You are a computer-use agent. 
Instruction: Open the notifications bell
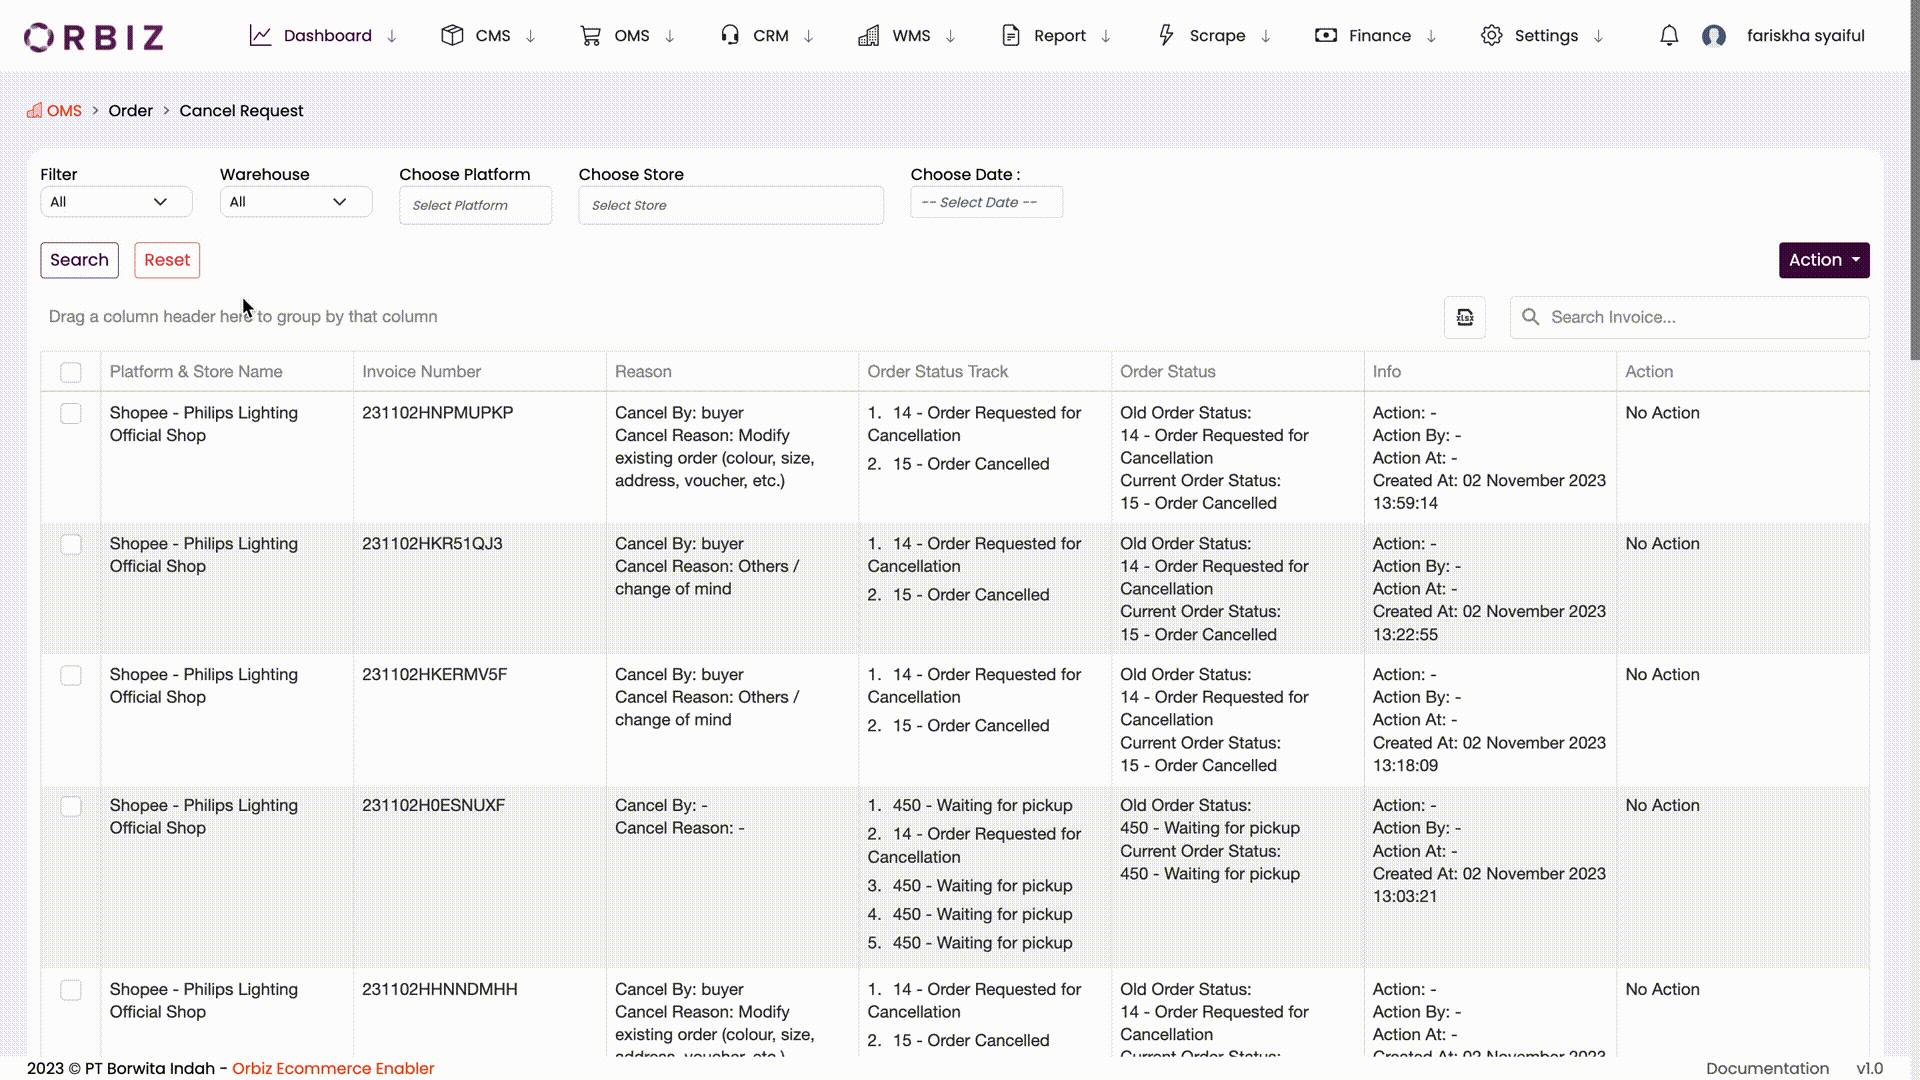pos(1669,36)
